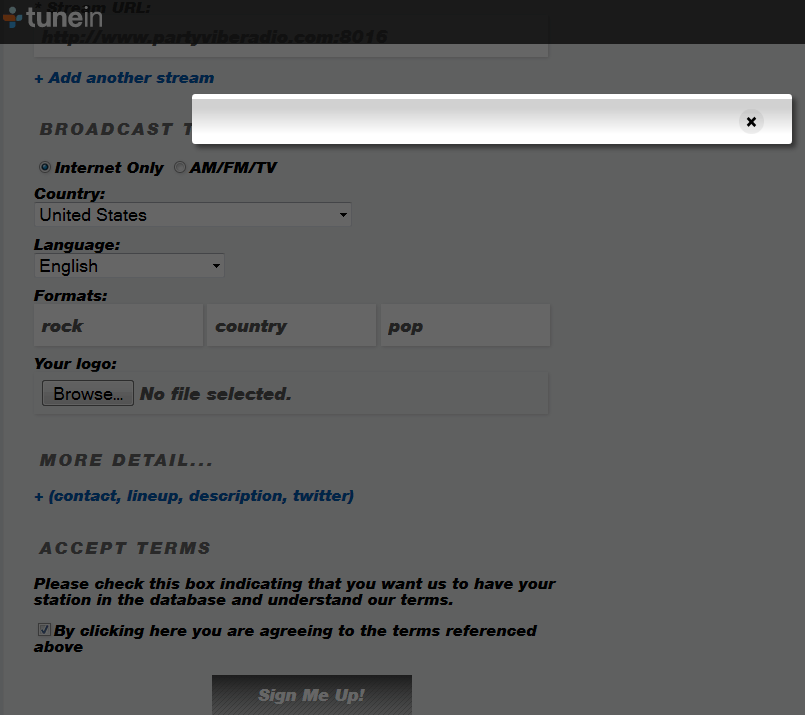
Task: Click the rock format field
Action: pos(119,325)
